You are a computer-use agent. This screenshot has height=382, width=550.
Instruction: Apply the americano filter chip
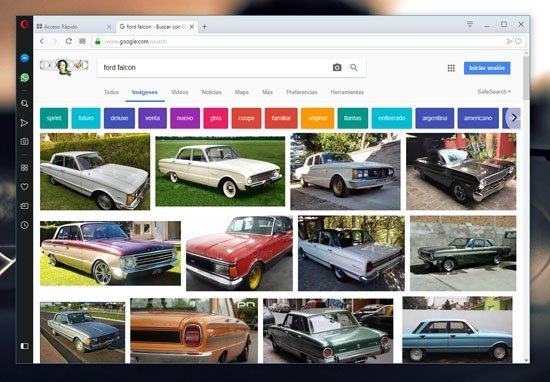[x=478, y=118]
